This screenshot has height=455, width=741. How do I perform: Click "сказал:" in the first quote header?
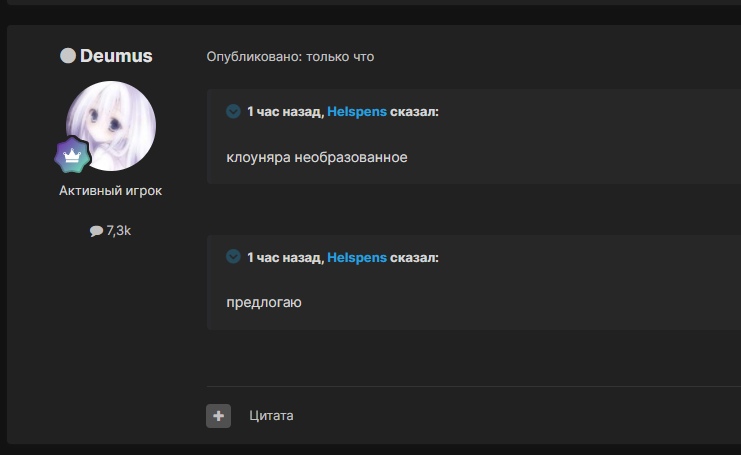click(x=415, y=112)
